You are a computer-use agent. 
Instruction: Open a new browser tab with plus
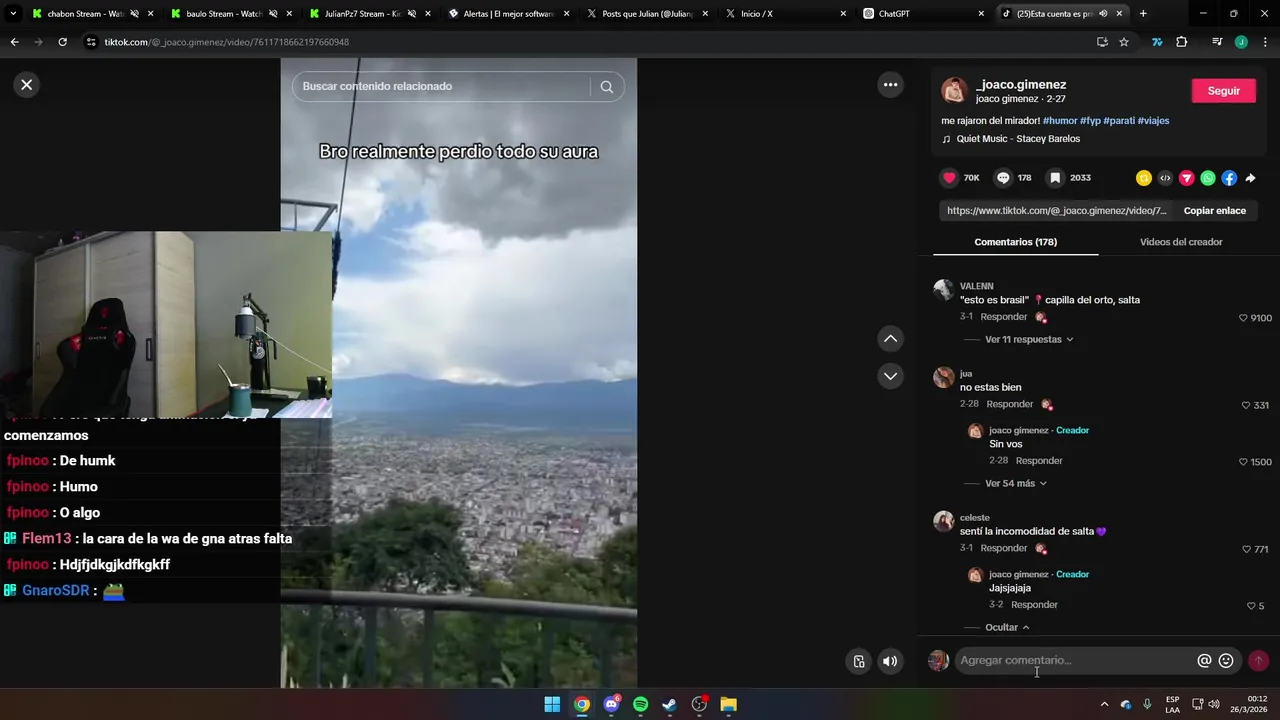click(1143, 14)
